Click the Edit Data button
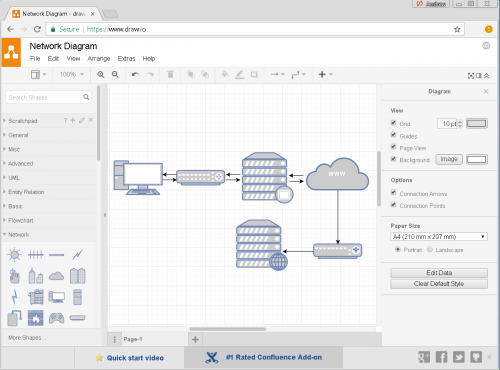This screenshot has height=370, width=500. pos(439,273)
